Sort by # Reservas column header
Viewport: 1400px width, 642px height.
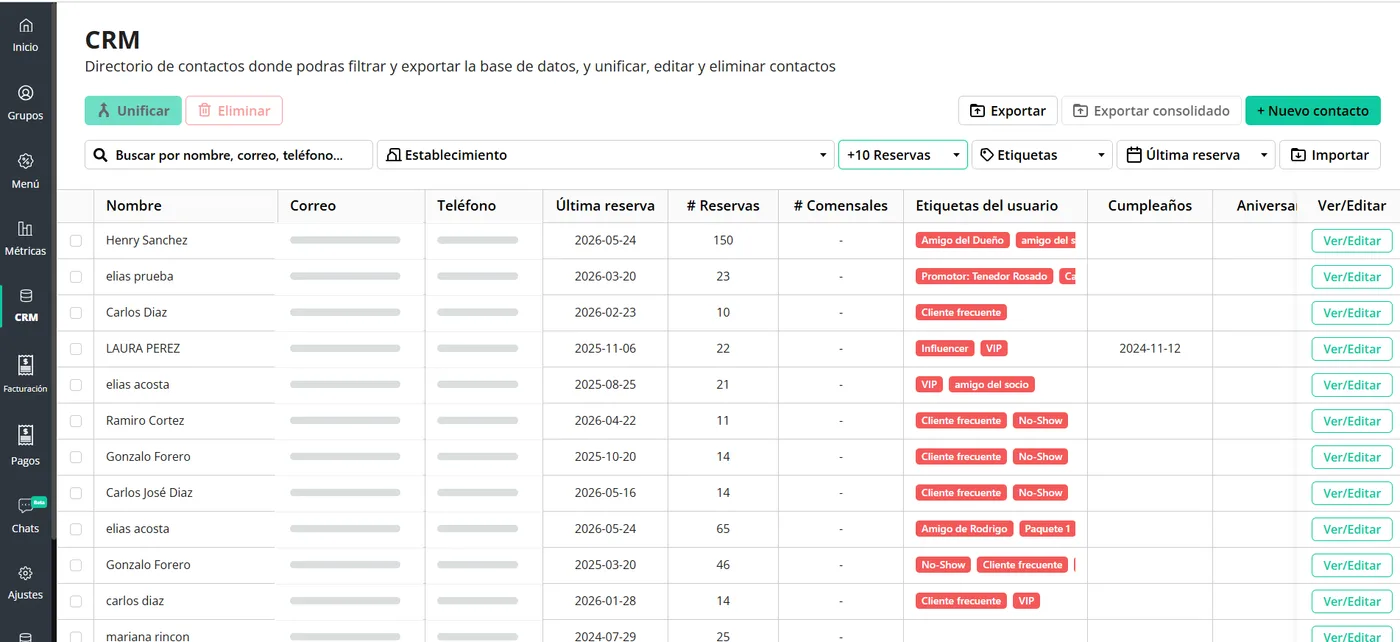723,206
